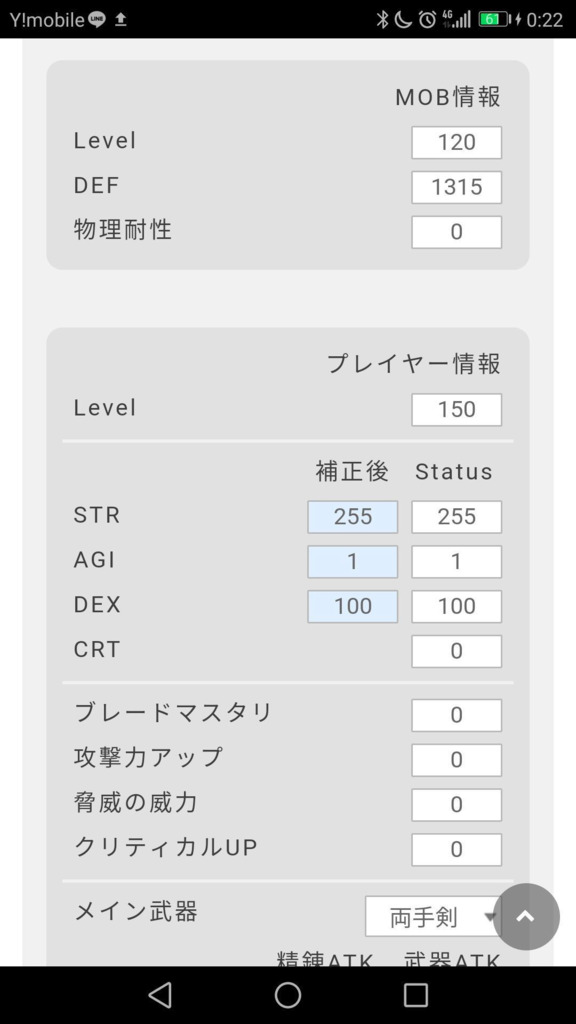Screen dimensions: 576x1024
Task: Tap the LINE notification icon in status bar
Action: [x=97, y=20]
